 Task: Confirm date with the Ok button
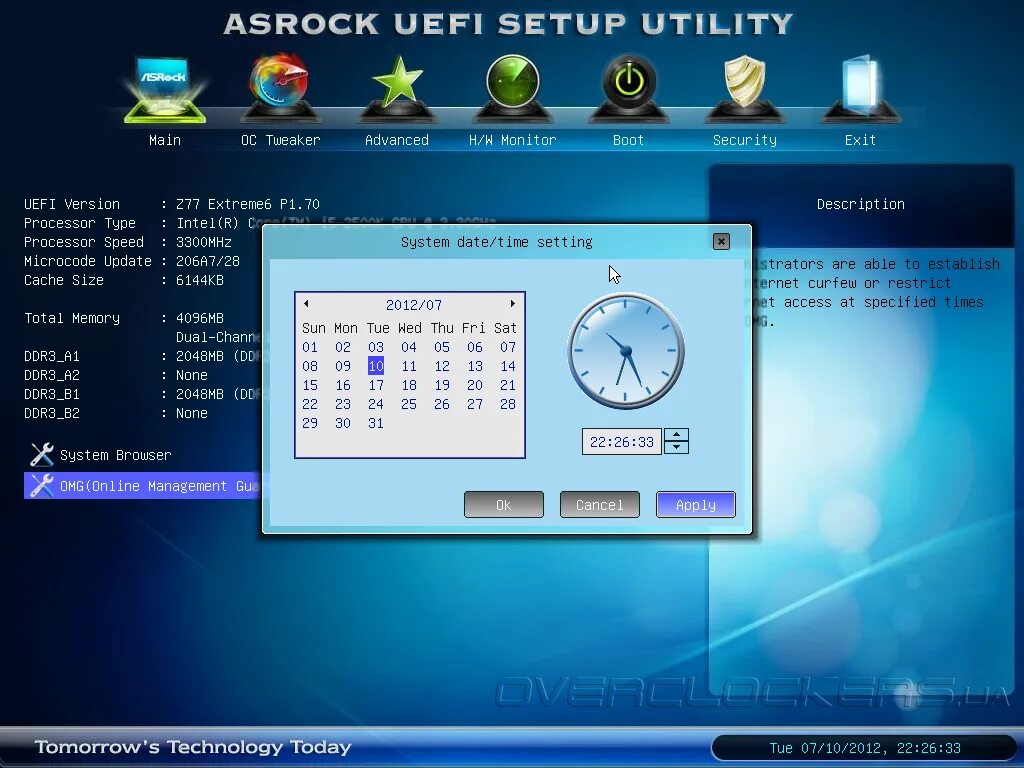click(504, 505)
